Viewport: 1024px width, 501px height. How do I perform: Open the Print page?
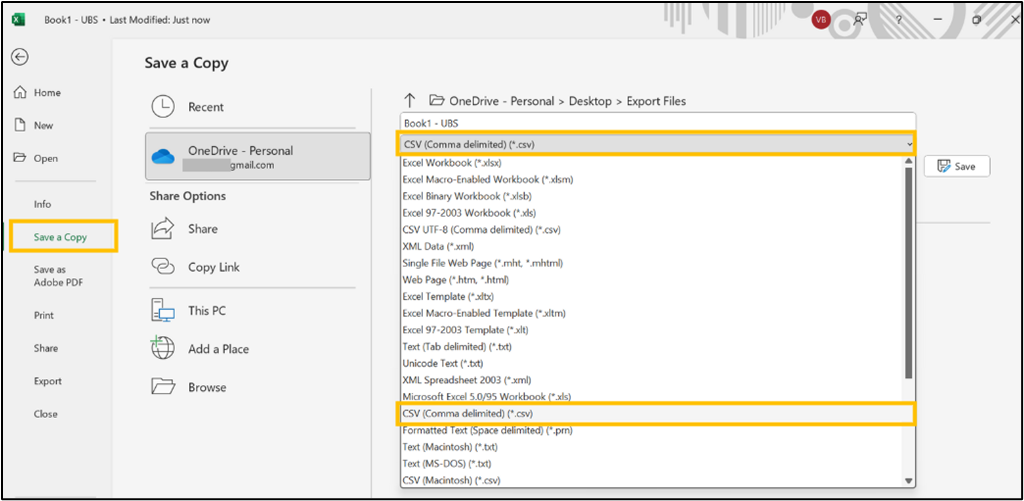pos(44,315)
